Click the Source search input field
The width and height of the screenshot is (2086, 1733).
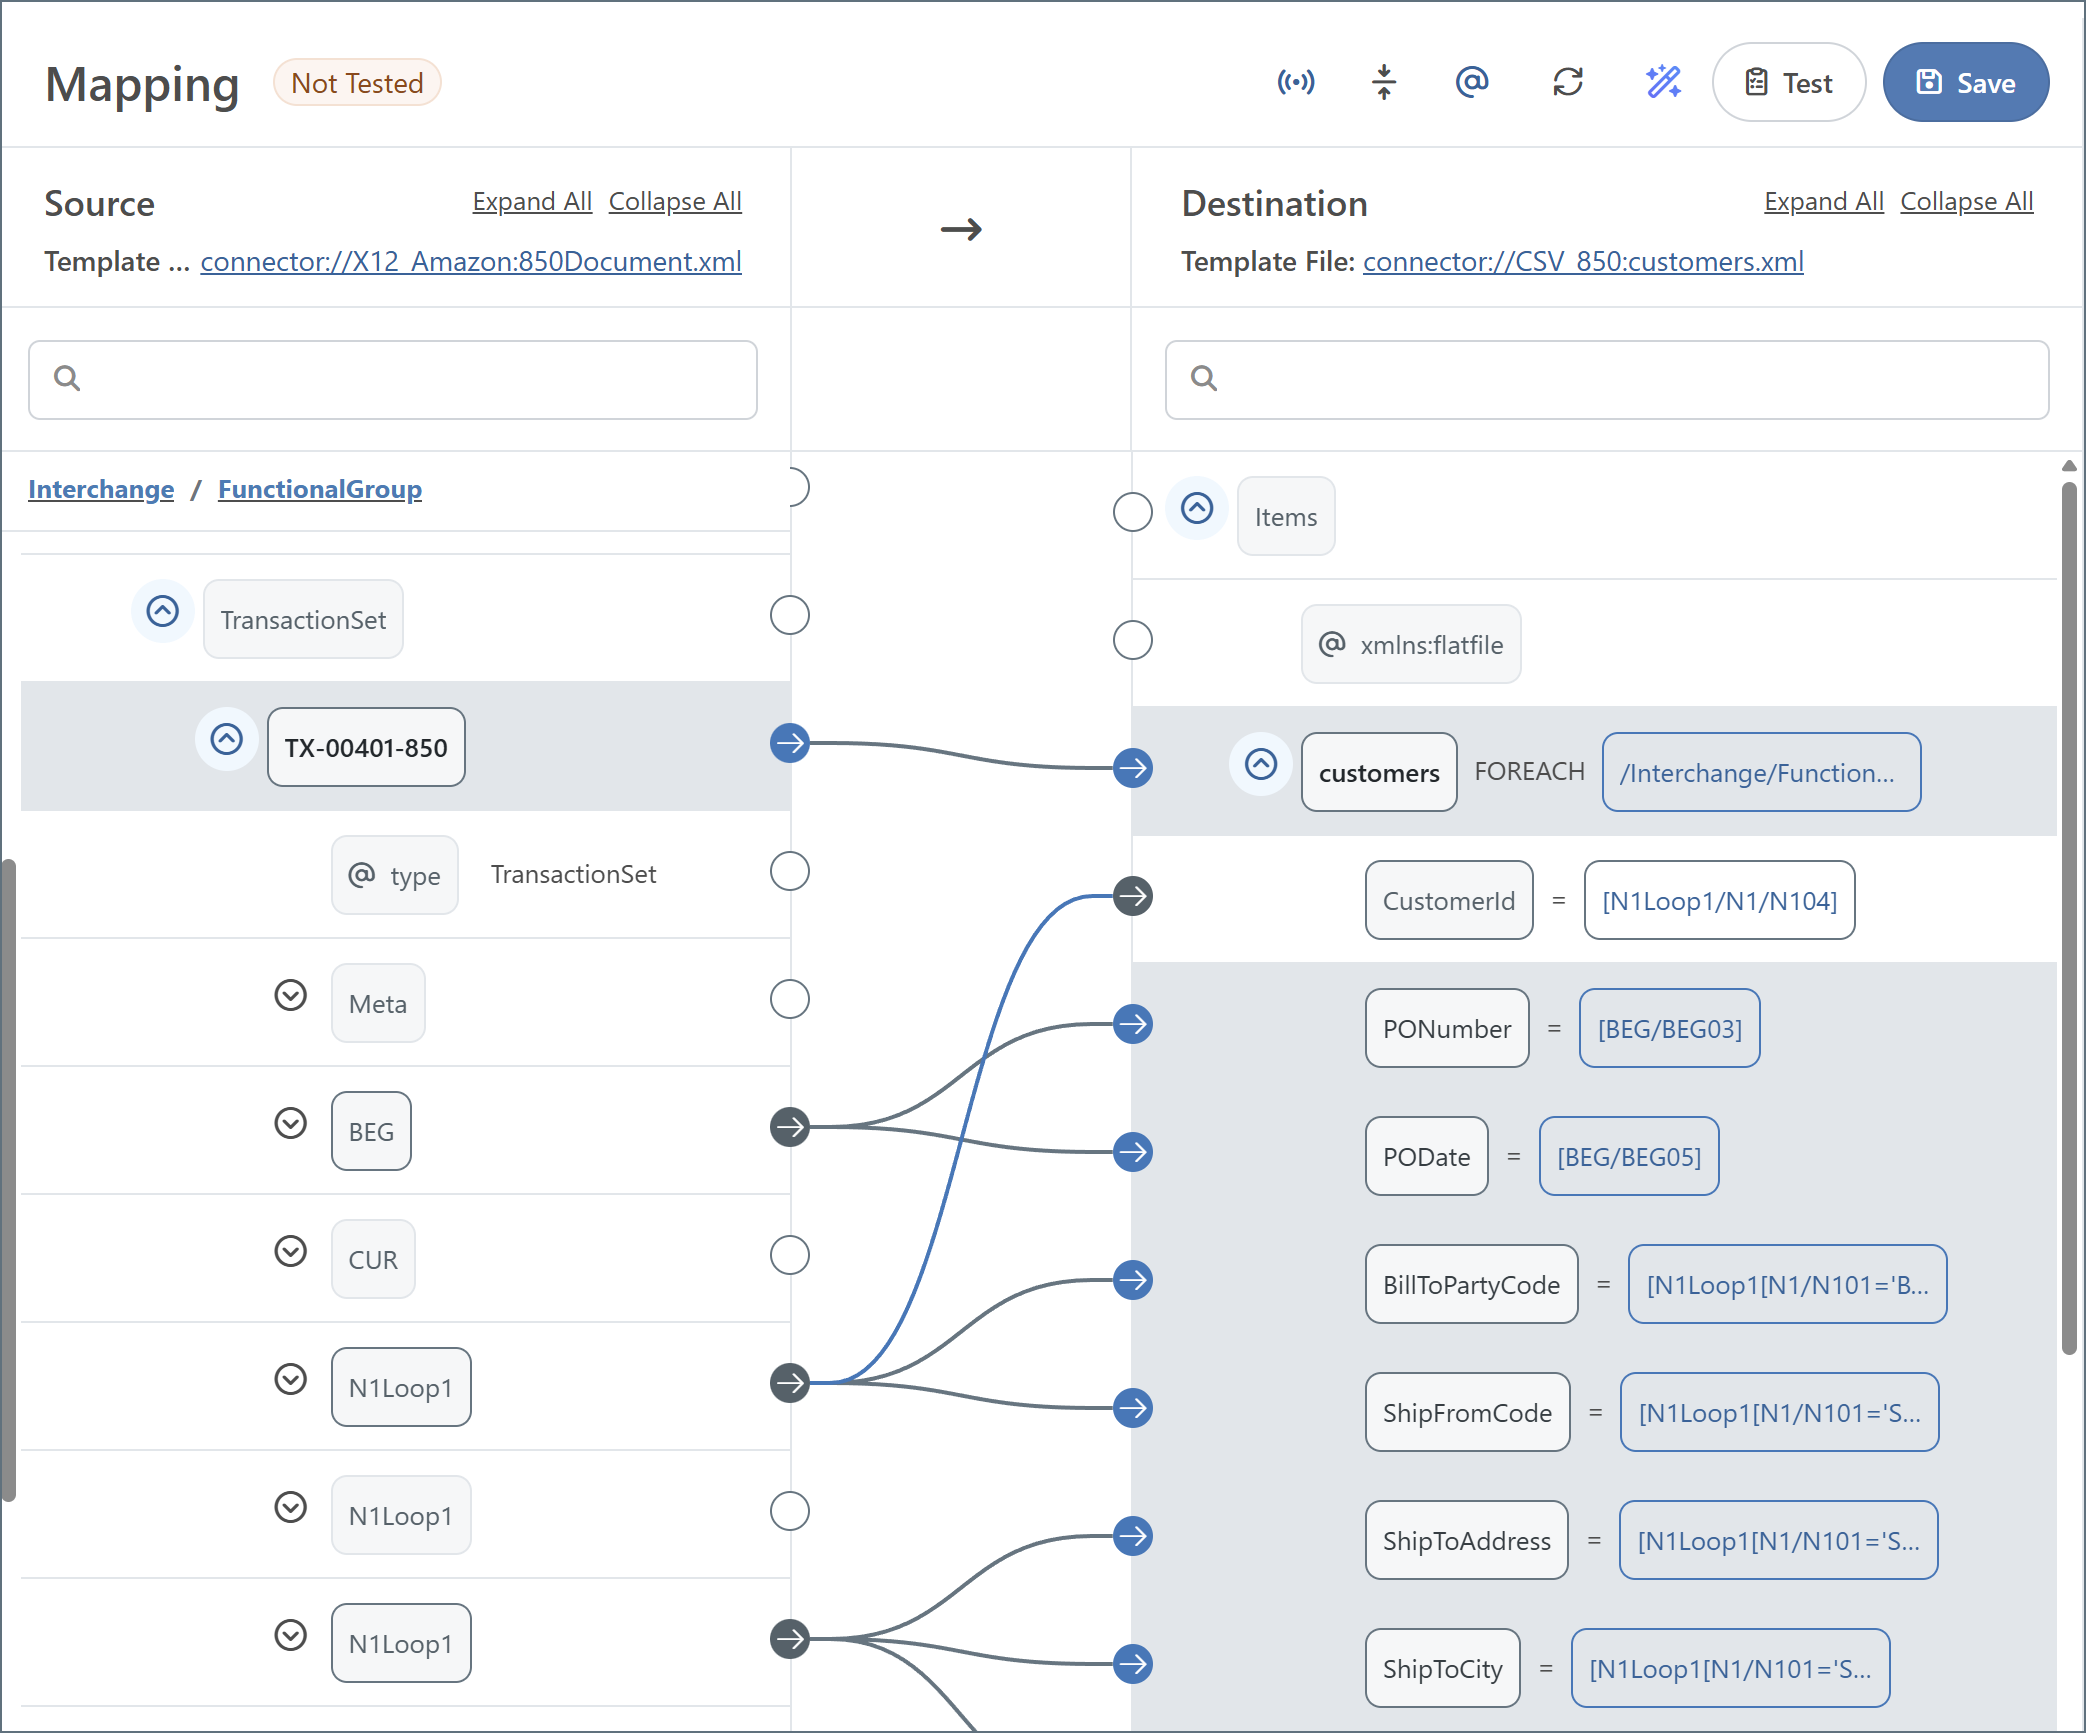[x=393, y=379]
